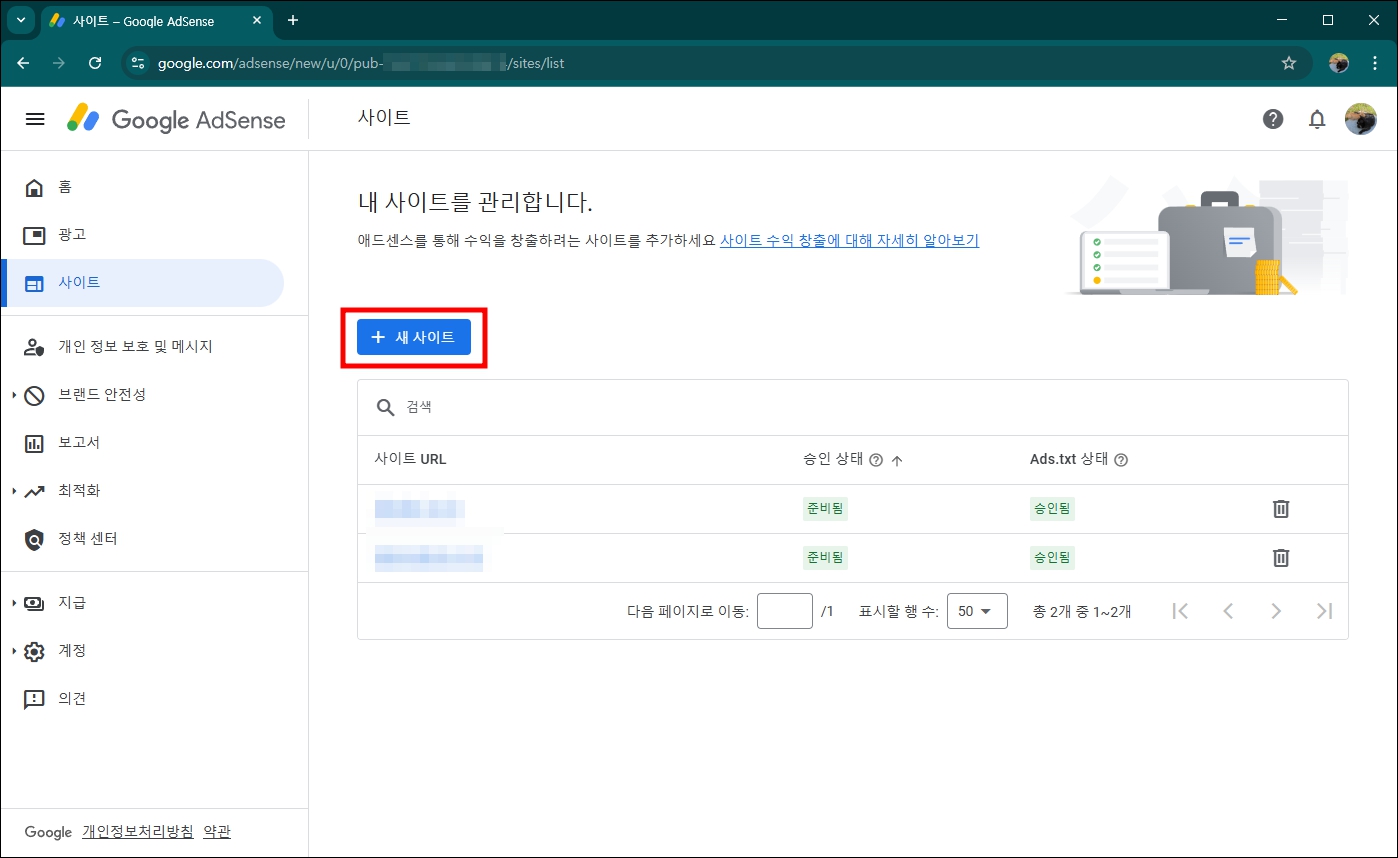Open the Google account profile avatar

point(1363,118)
